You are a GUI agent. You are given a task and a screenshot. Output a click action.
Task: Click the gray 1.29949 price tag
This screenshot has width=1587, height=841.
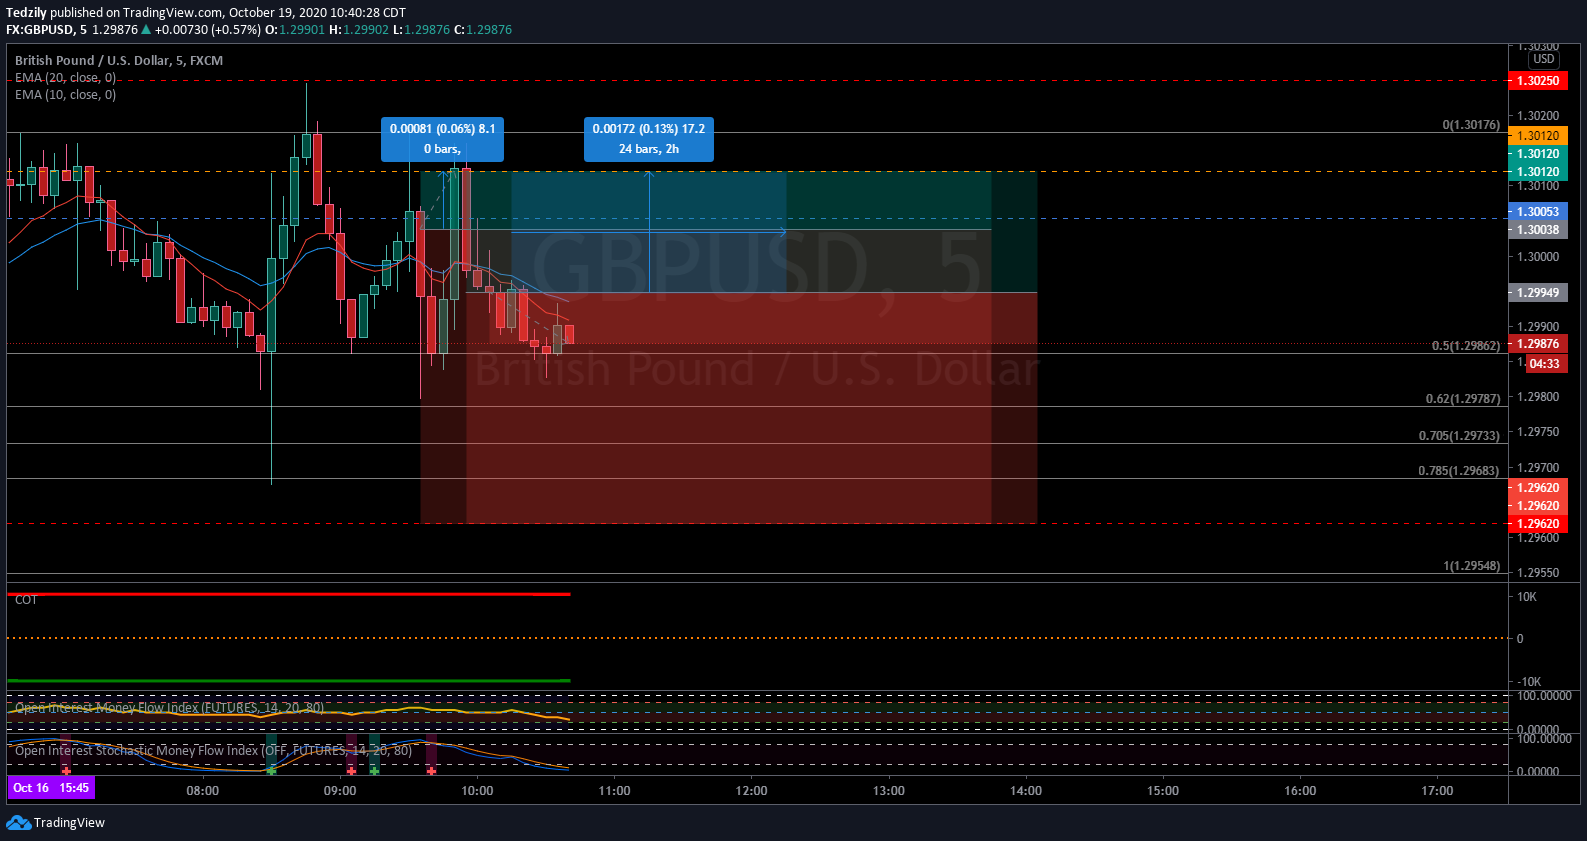(x=1537, y=293)
